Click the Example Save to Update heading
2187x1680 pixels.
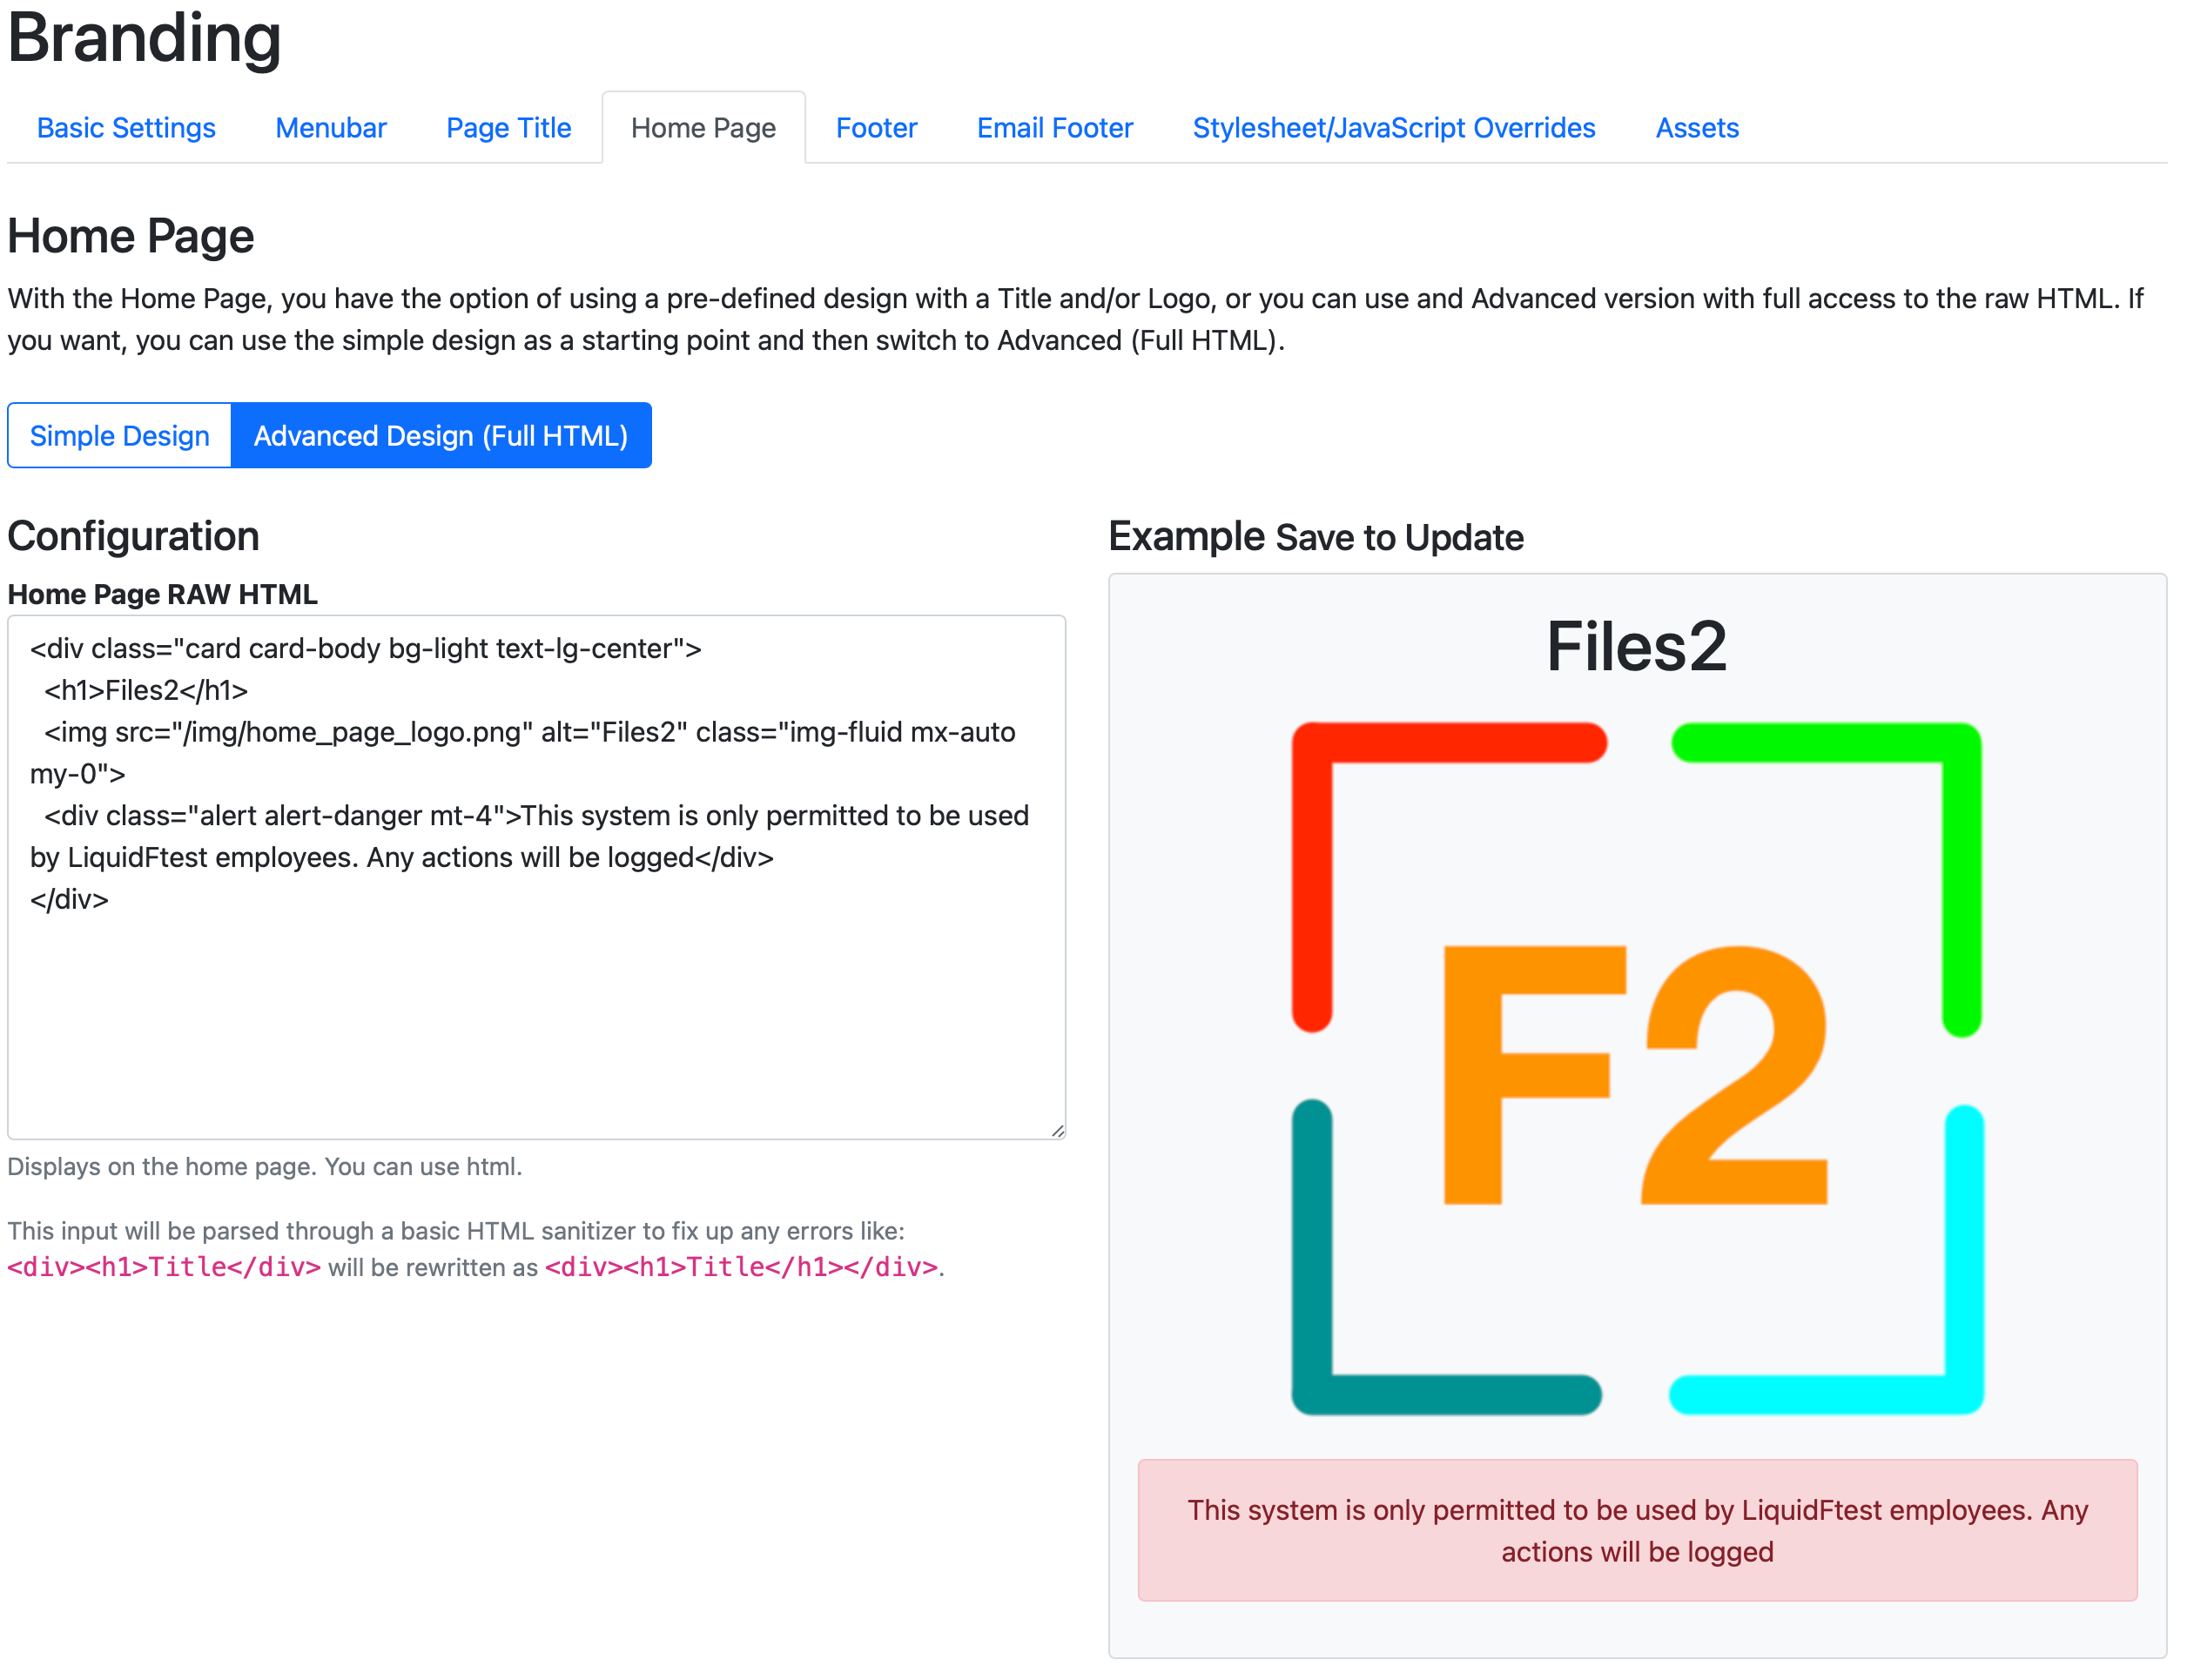tap(1315, 537)
